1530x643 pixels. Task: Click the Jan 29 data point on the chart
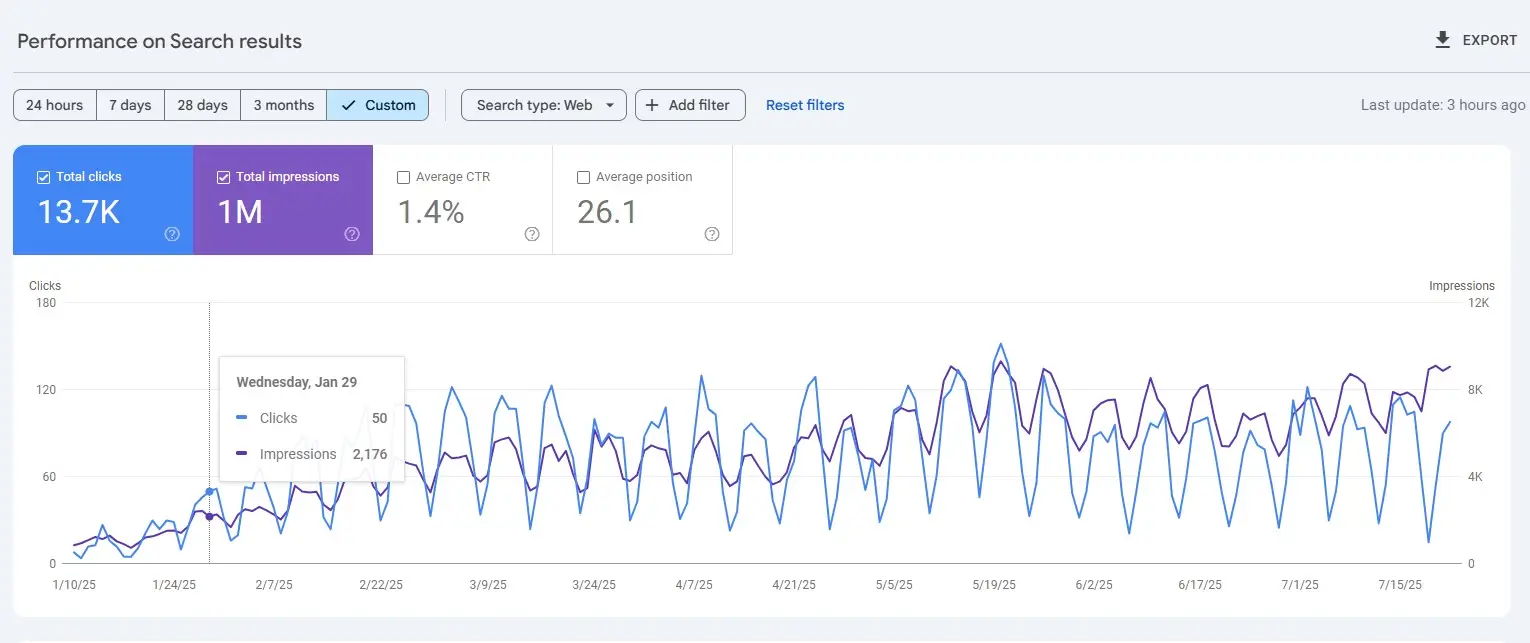pos(210,491)
